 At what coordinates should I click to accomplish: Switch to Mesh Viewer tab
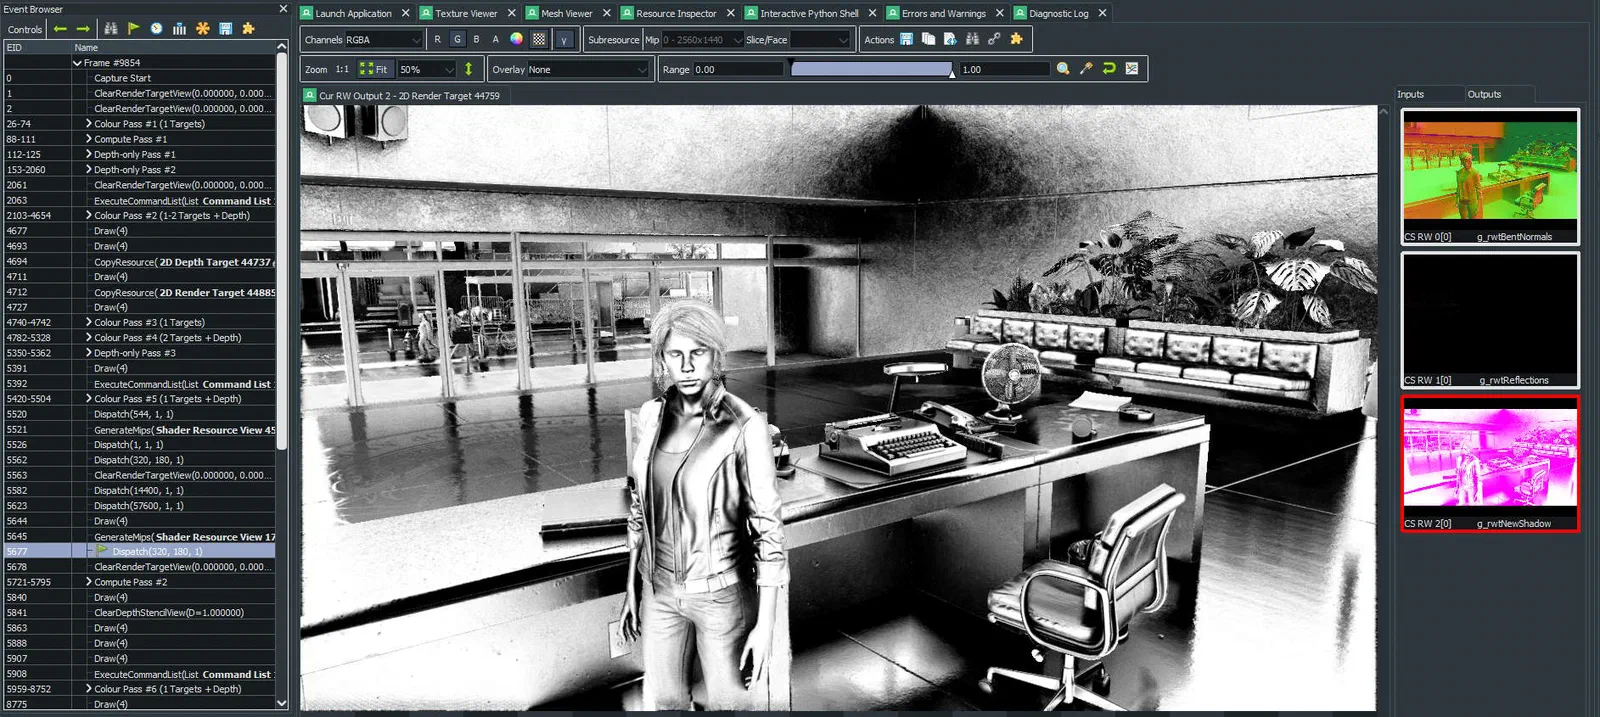pyautogui.click(x=566, y=13)
